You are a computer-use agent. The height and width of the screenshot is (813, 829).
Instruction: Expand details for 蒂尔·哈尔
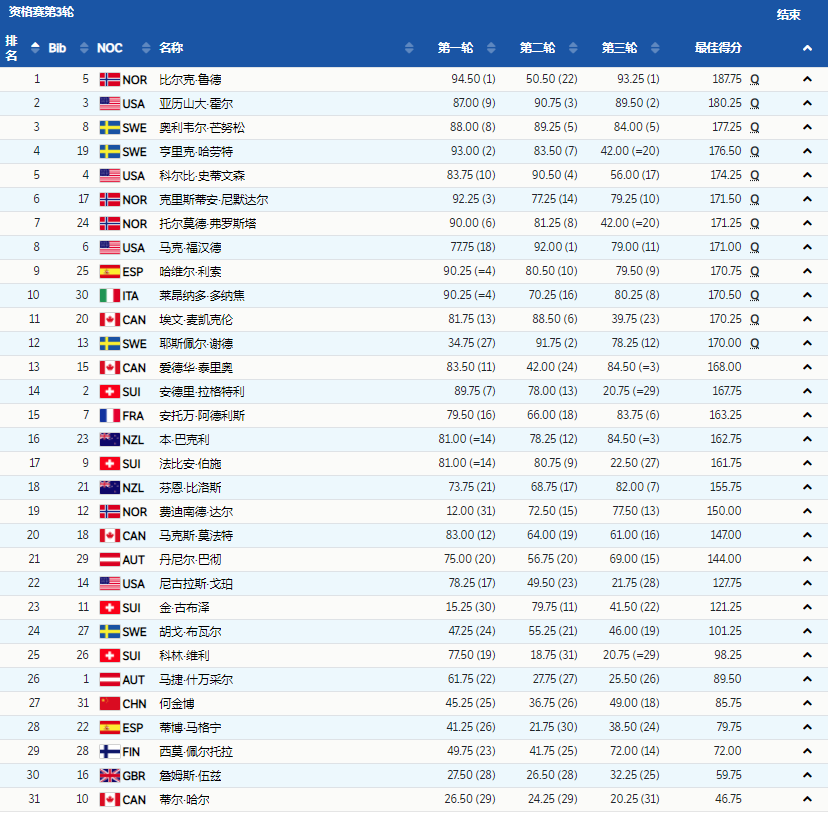(x=808, y=799)
